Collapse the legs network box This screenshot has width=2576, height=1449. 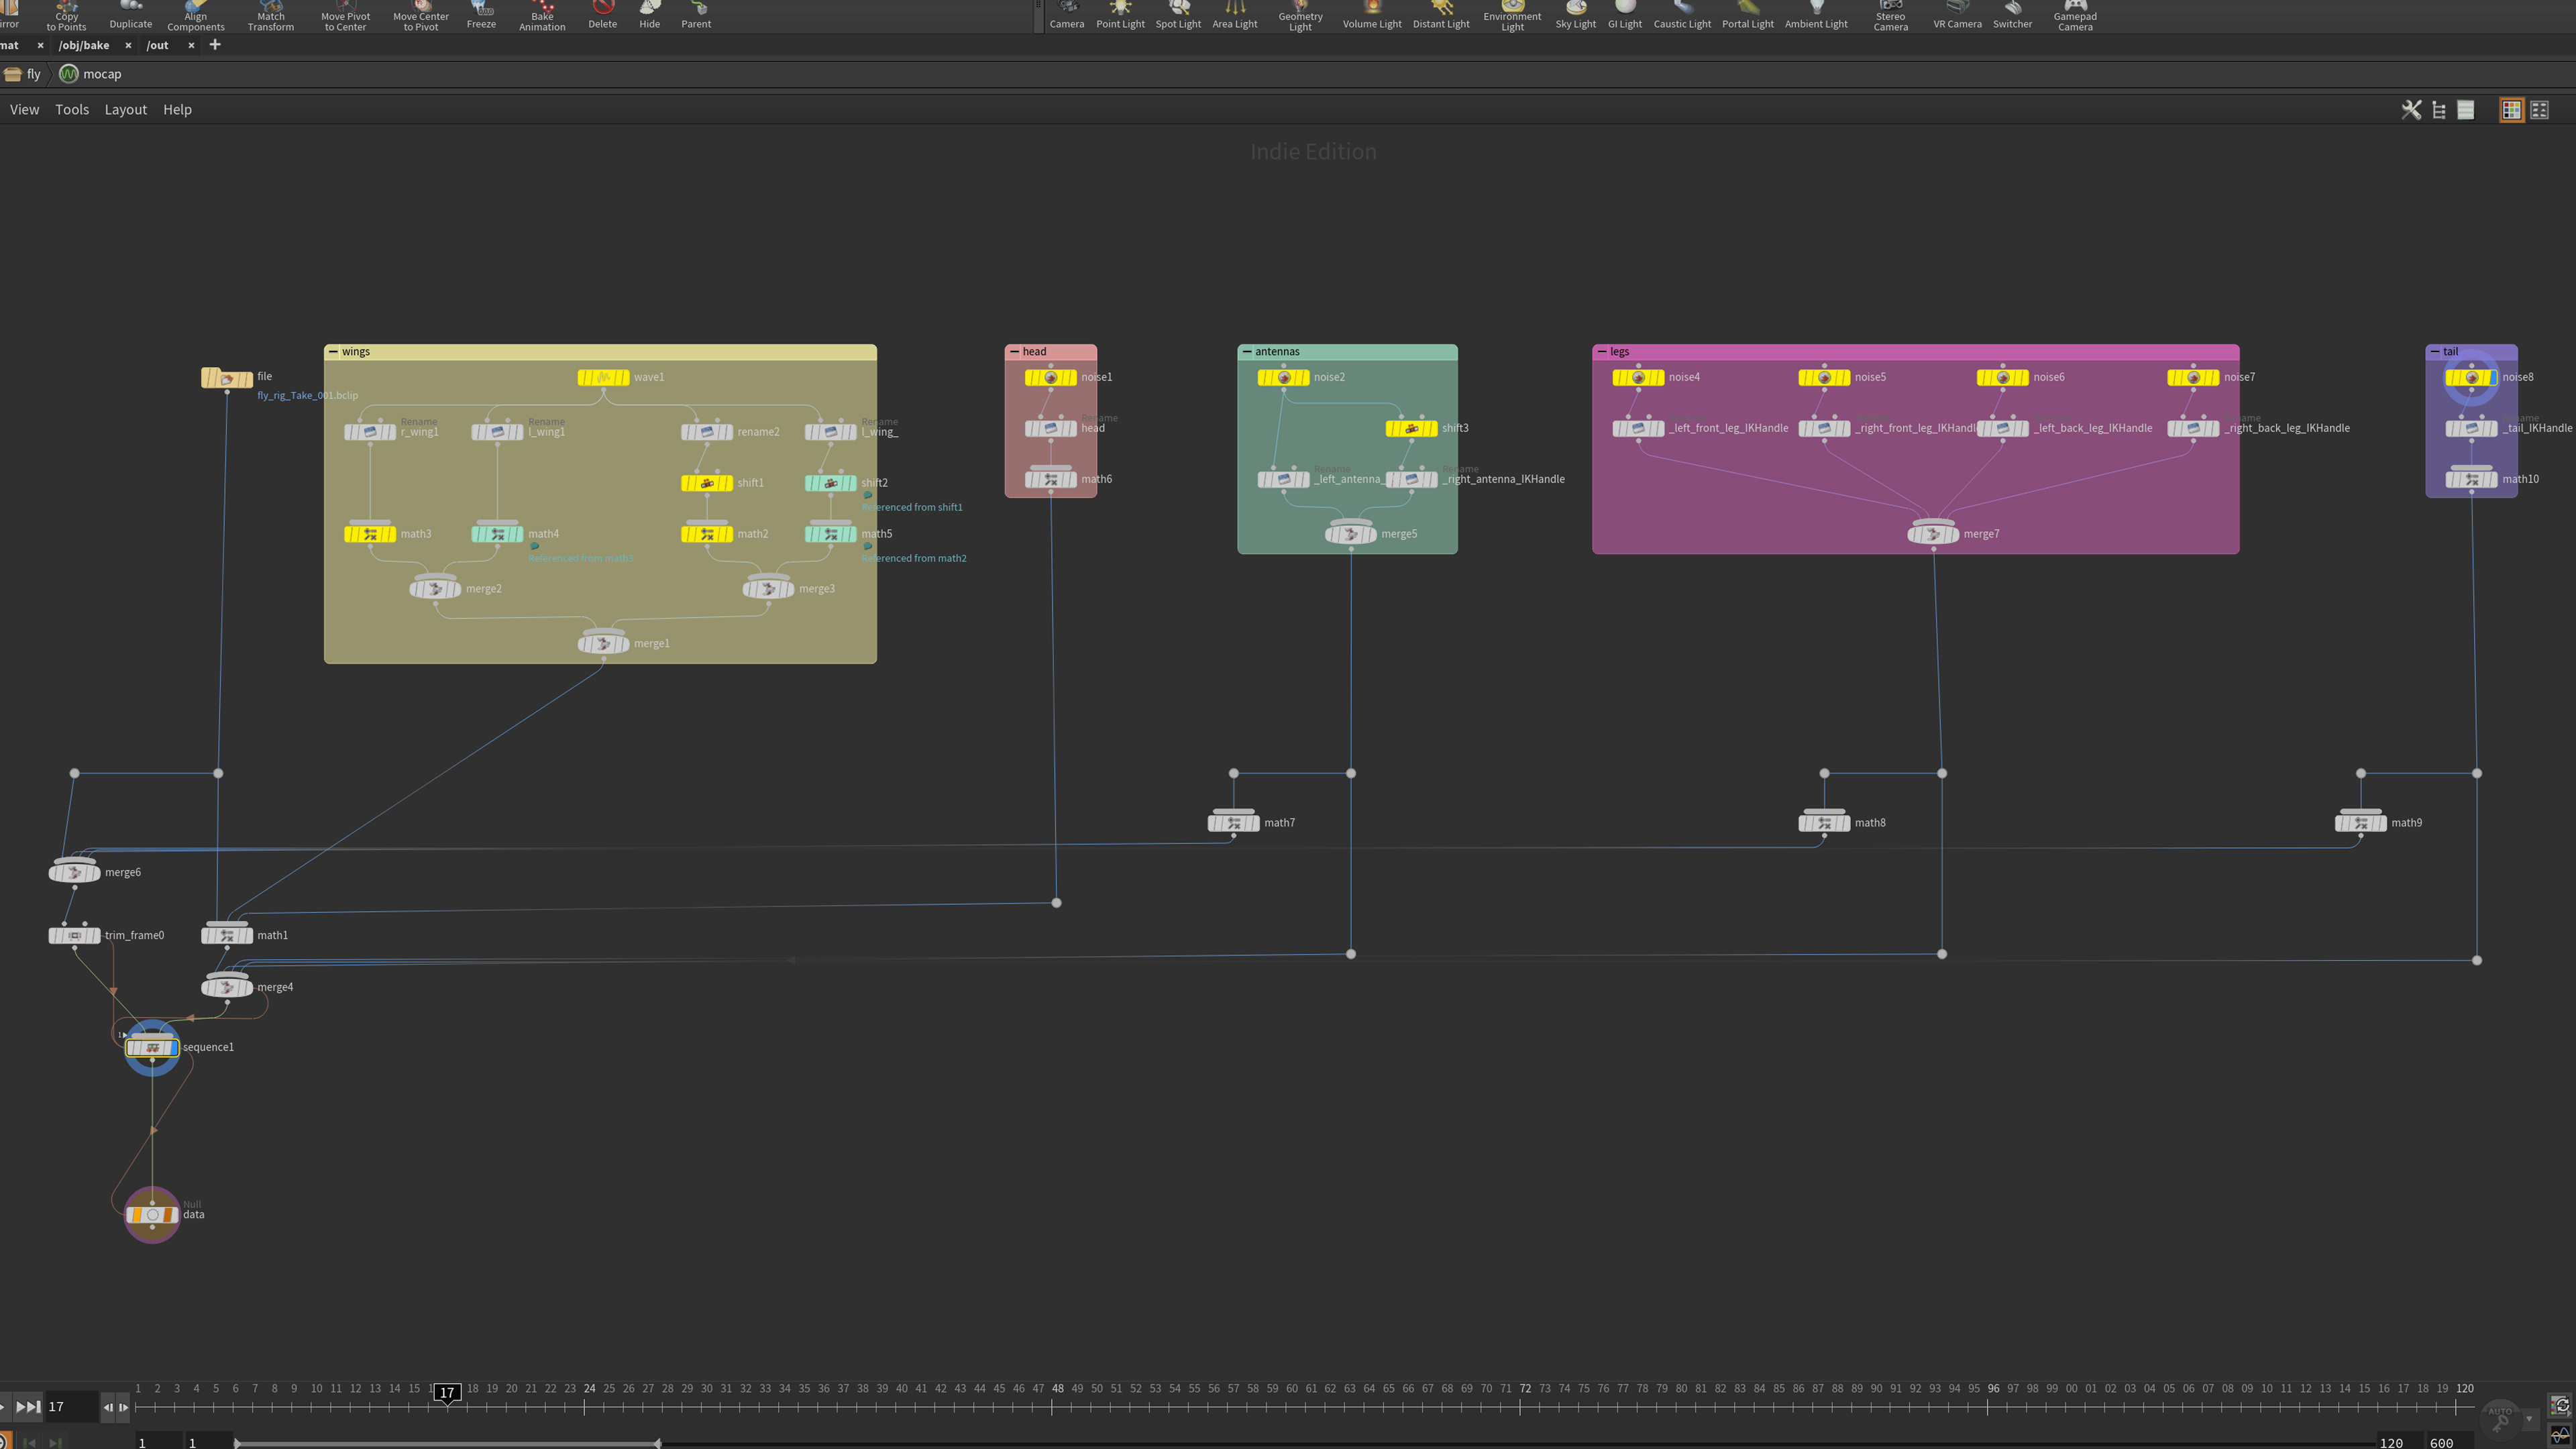1602,352
